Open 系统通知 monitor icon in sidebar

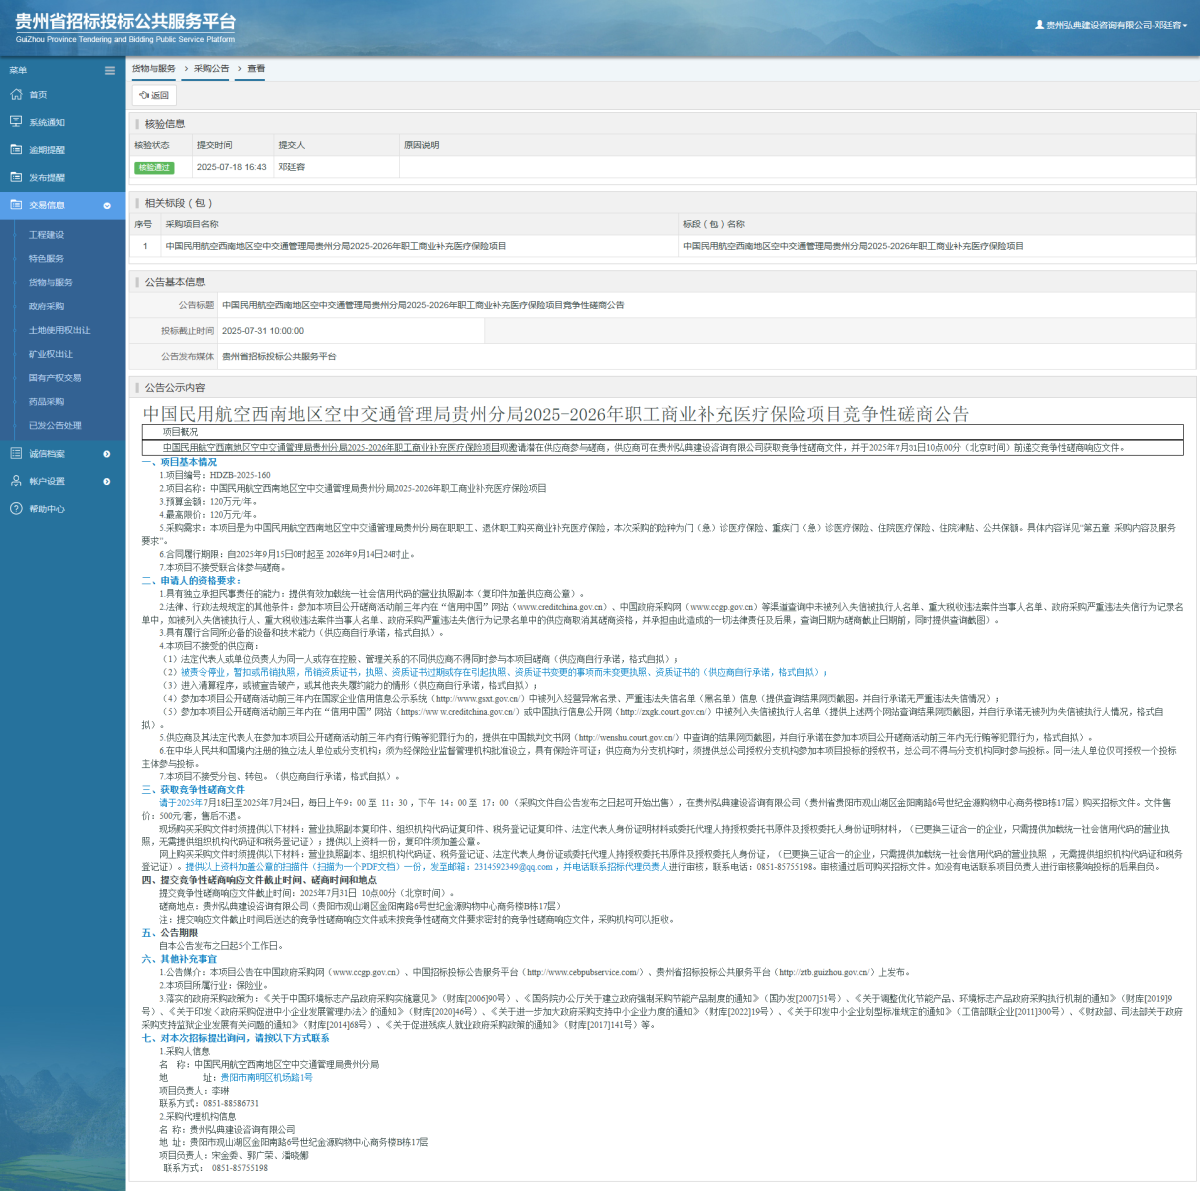[16, 122]
